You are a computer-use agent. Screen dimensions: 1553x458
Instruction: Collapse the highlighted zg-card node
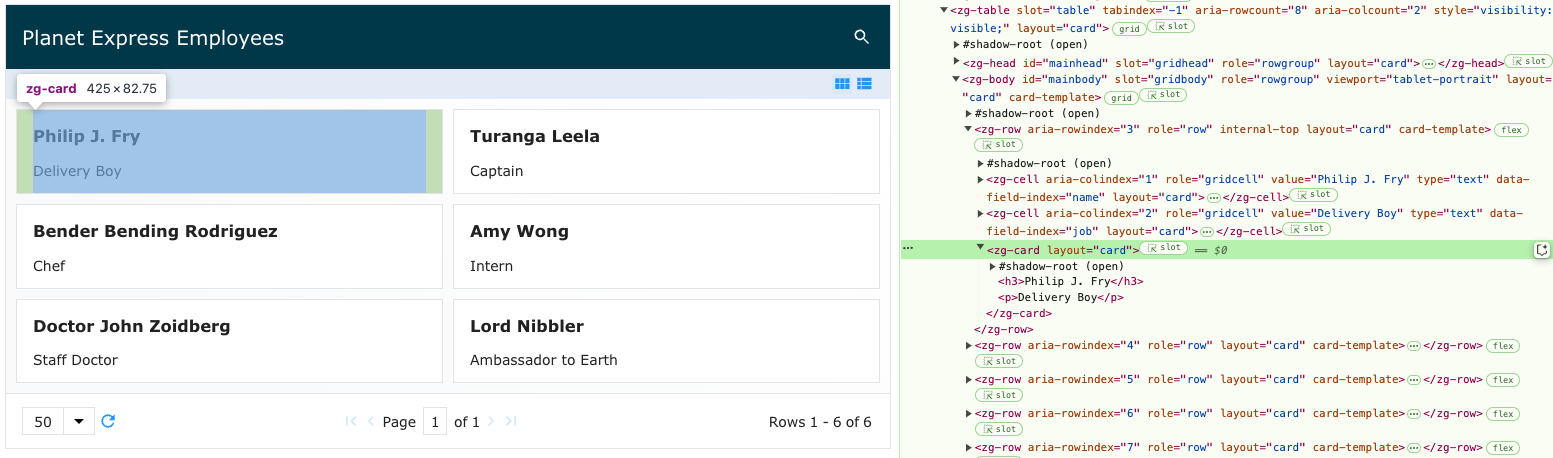coord(980,249)
